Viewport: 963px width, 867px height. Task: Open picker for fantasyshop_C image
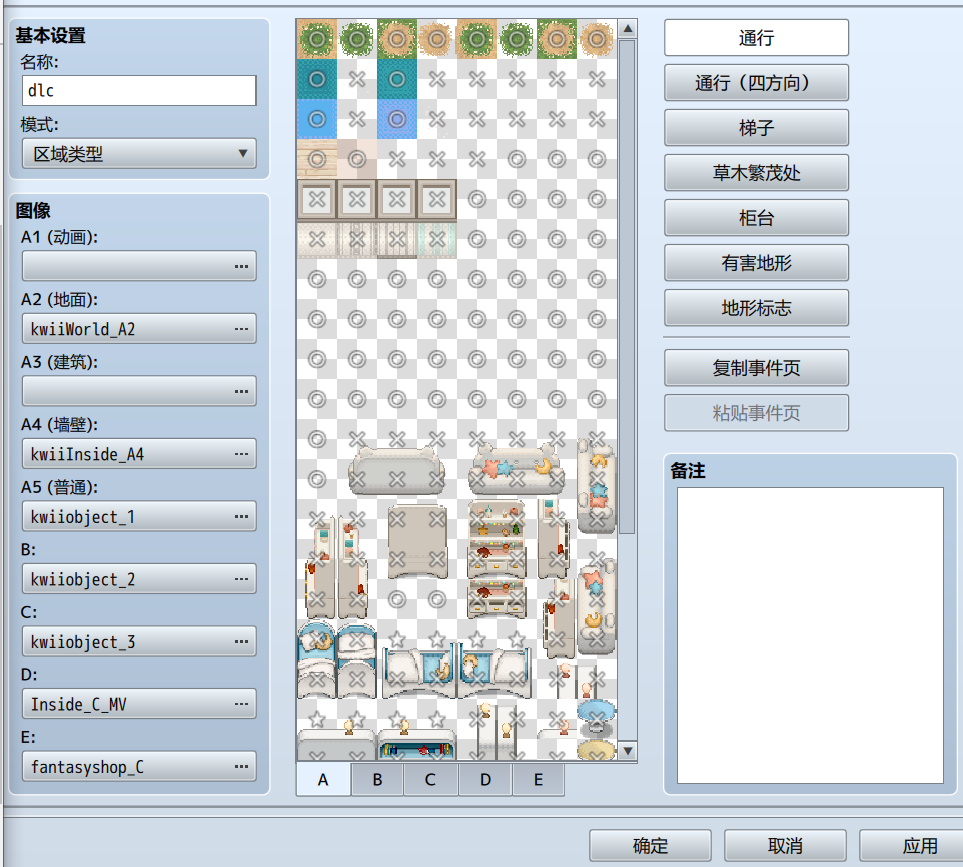tap(241, 766)
